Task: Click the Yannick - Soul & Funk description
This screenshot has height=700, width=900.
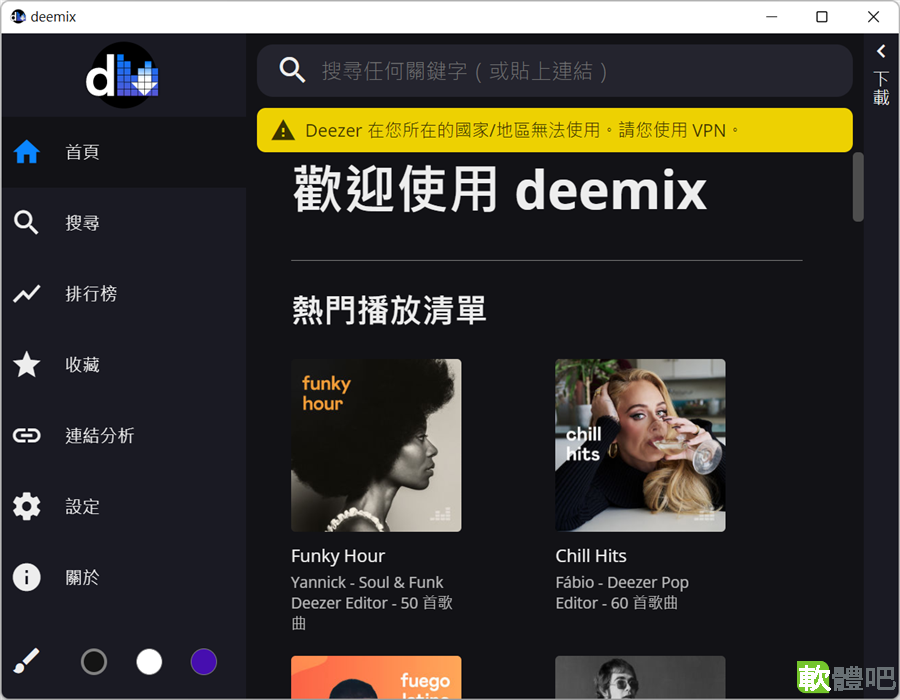Action: (372, 603)
